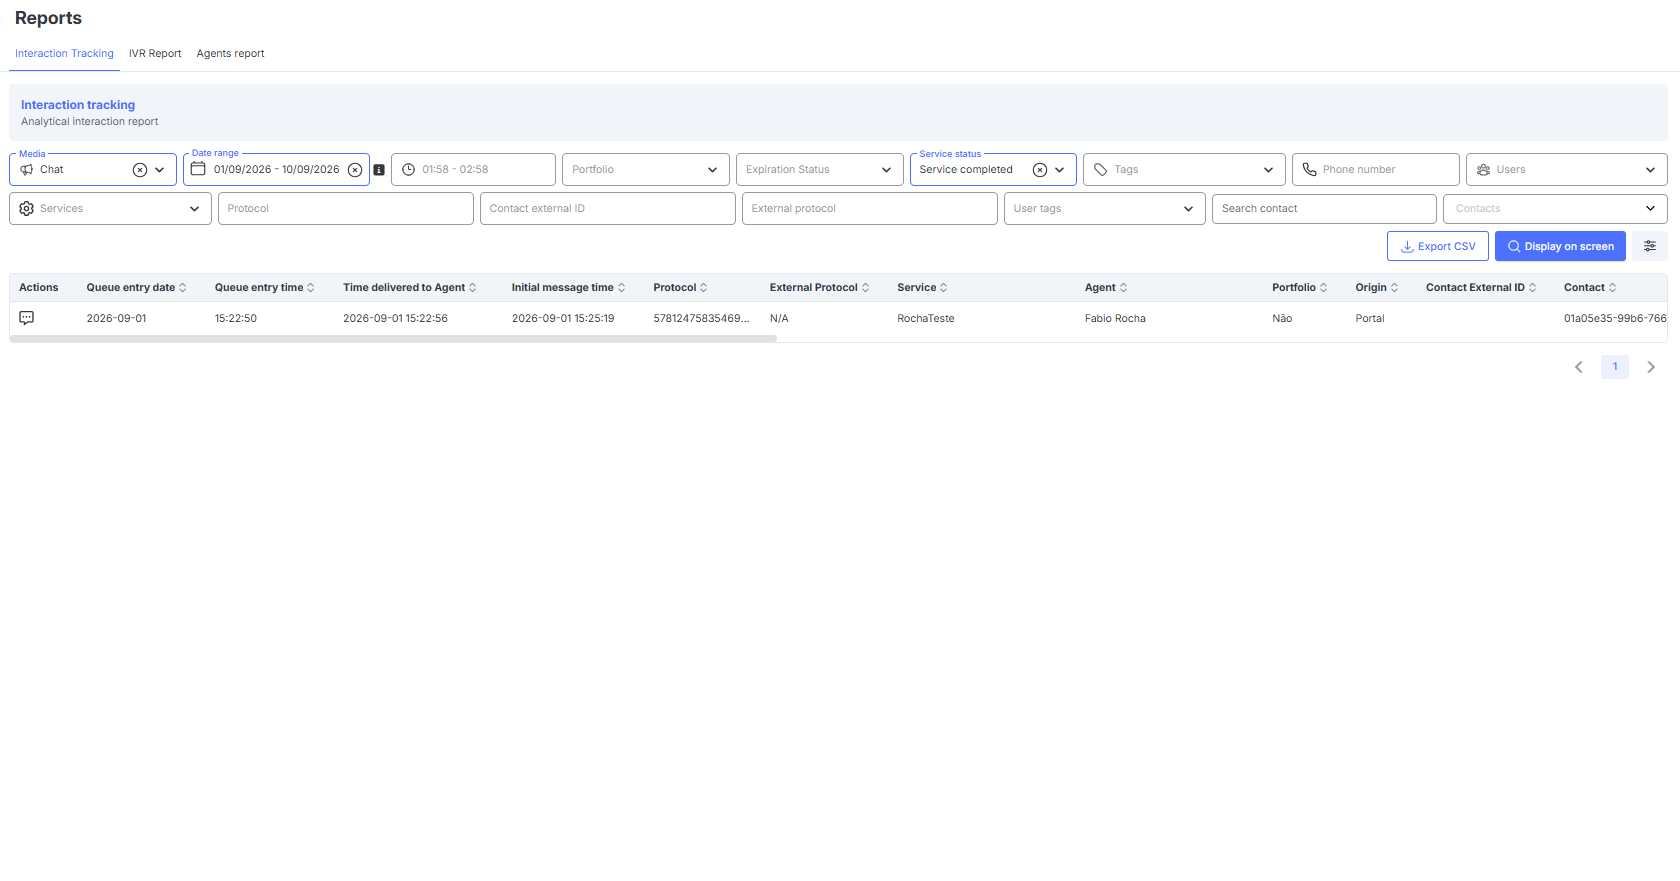Clear the Service completed status filter
This screenshot has width=1680, height=881.
(x=1040, y=170)
